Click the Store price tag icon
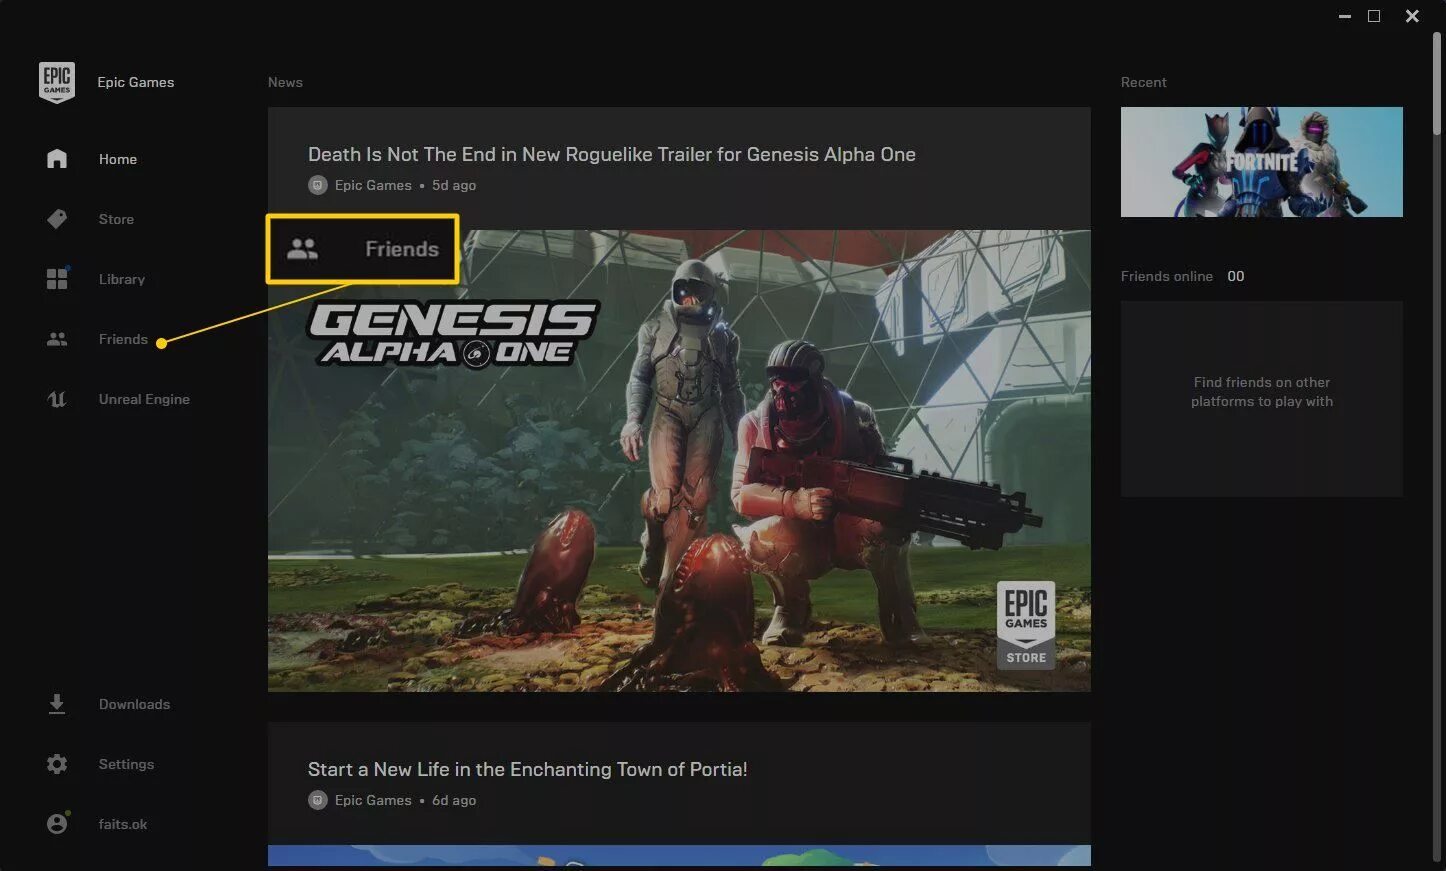1446x871 pixels. 57,219
